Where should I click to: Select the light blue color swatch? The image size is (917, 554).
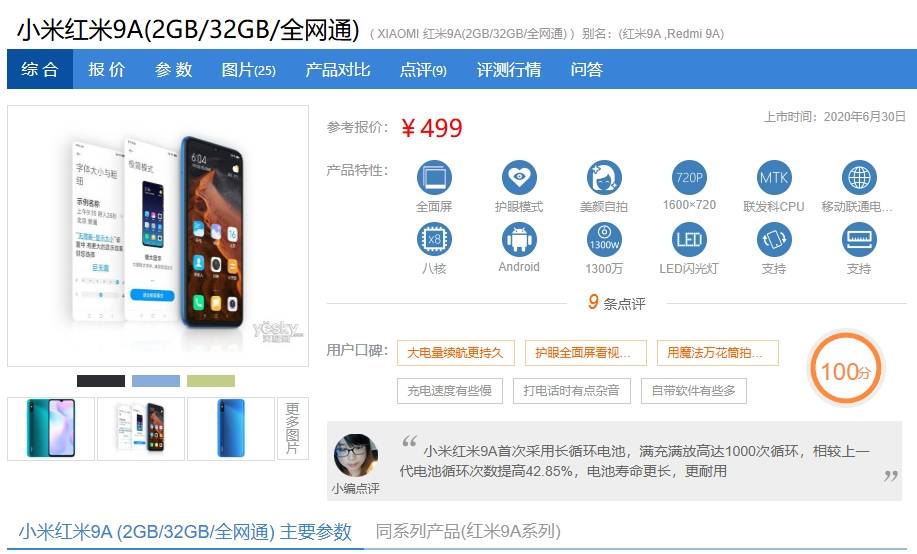click(156, 381)
